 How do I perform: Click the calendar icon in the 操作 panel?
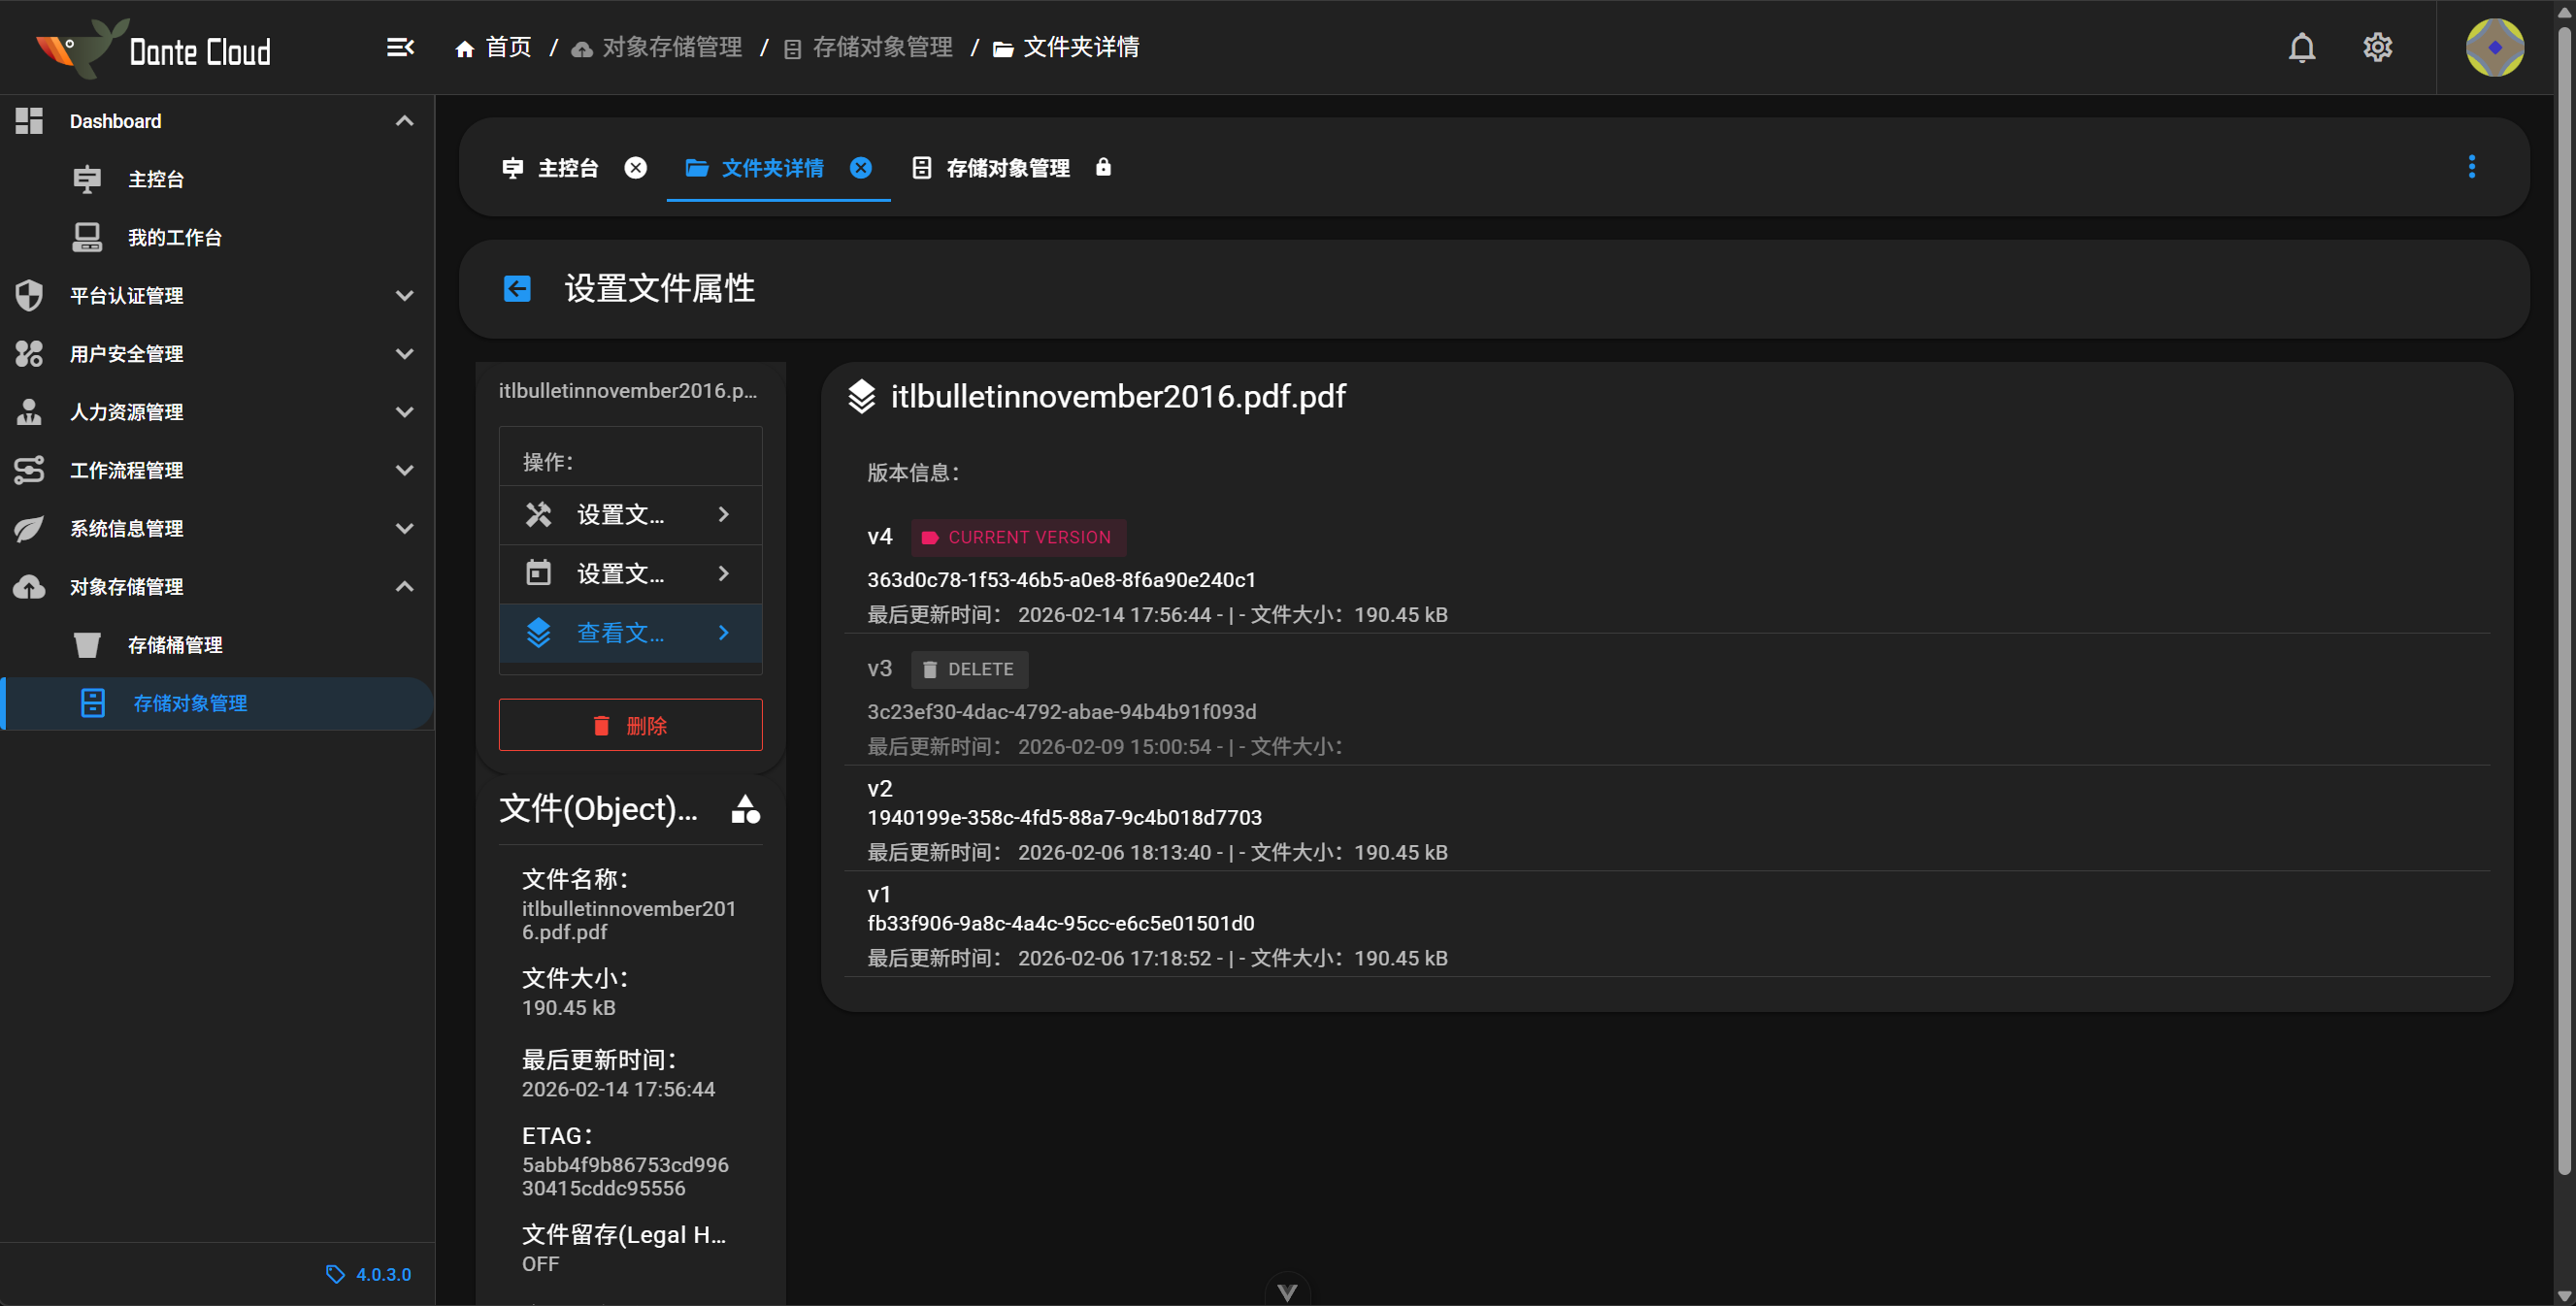538,573
